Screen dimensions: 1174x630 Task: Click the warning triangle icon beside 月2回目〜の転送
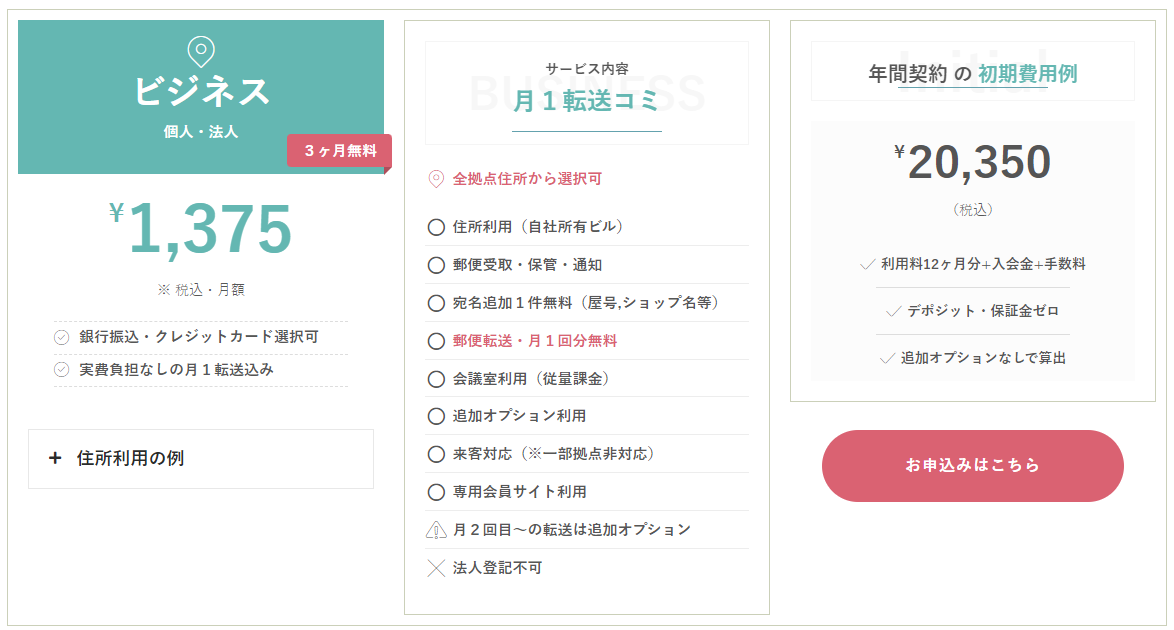pyautogui.click(x=436, y=530)
